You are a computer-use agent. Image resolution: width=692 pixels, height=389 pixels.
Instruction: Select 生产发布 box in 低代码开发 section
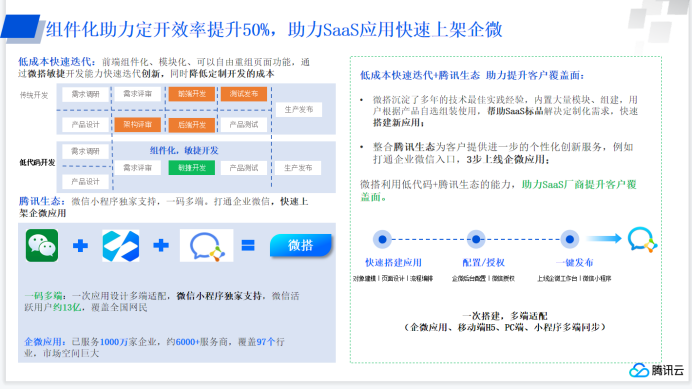pos(298,168)
